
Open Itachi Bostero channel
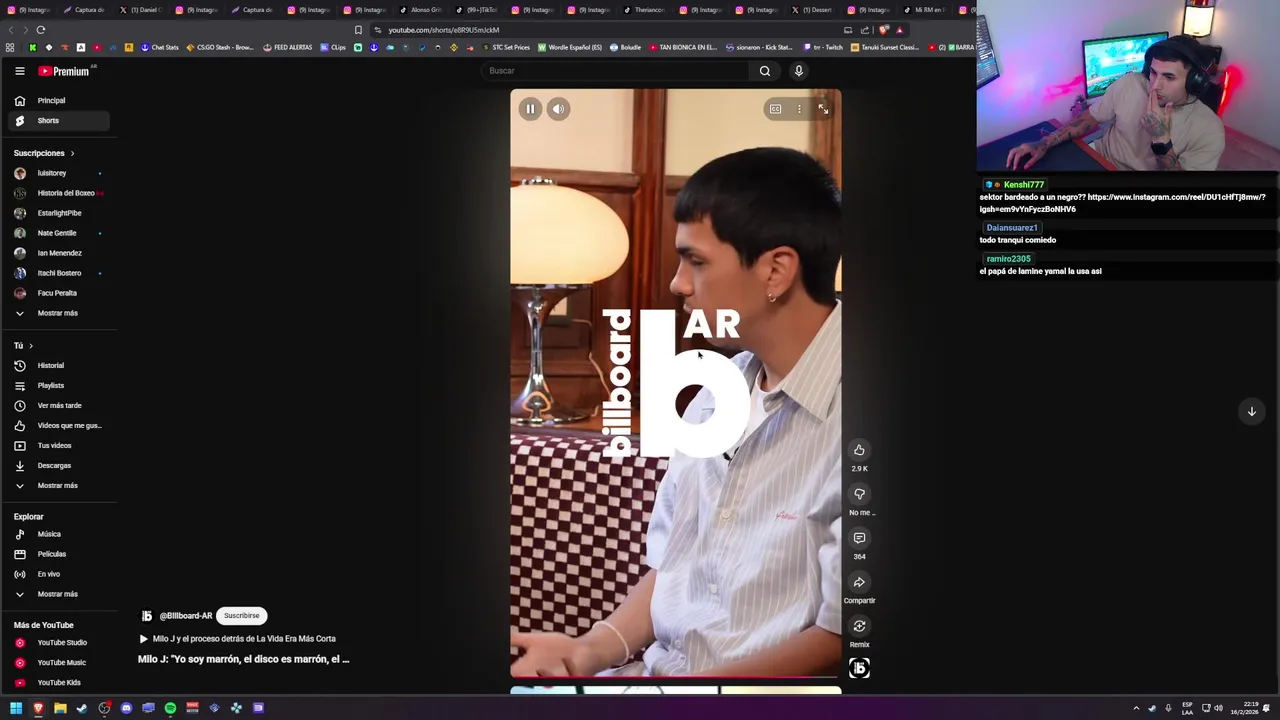pyautogui.click(x=59, y=273)
